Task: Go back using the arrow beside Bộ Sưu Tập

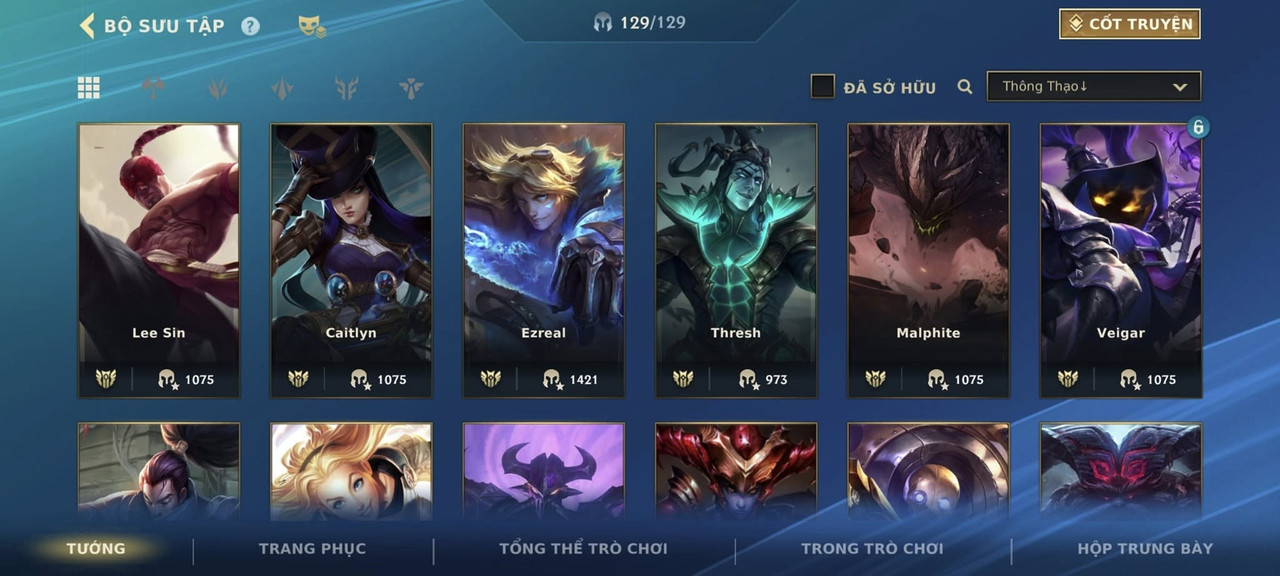Action: pos(87,25)
